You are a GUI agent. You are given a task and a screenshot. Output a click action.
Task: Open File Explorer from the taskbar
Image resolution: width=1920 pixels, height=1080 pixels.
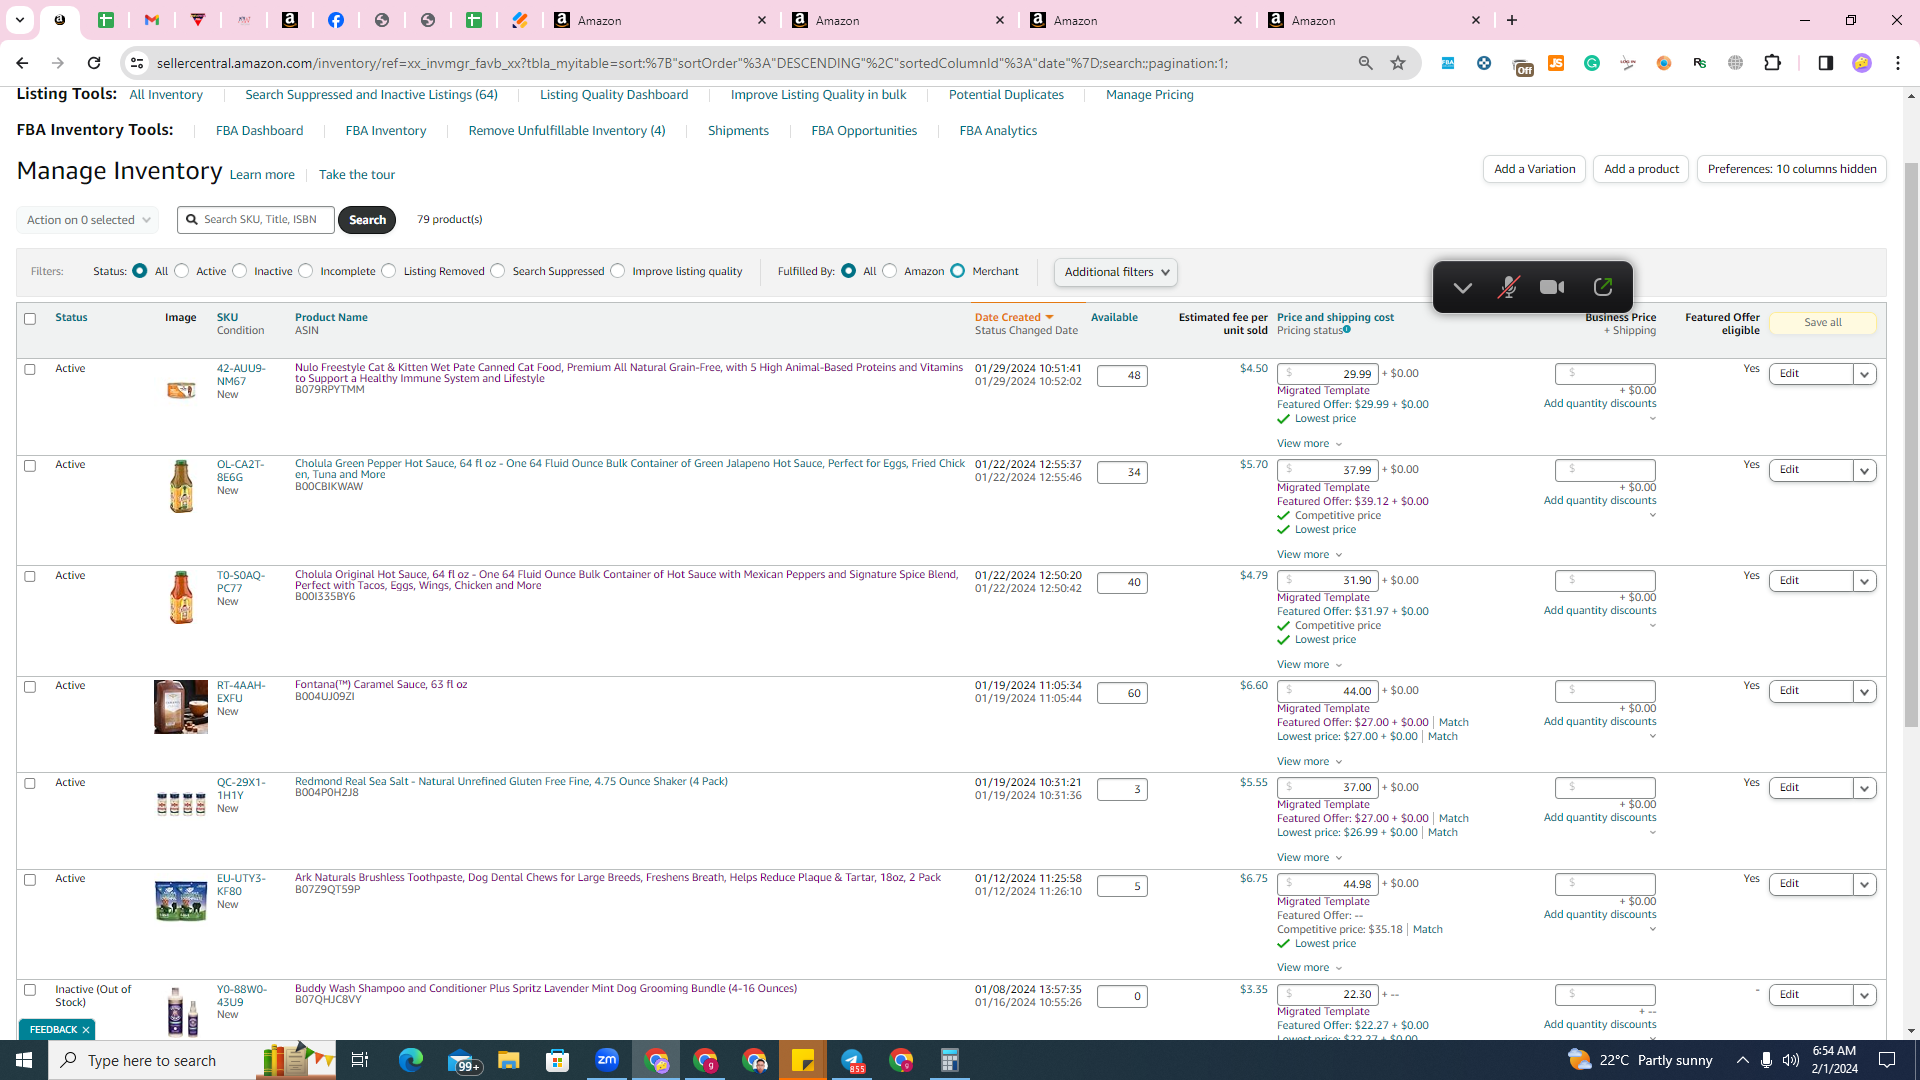pyautogui.click(x=509, y=1060)
